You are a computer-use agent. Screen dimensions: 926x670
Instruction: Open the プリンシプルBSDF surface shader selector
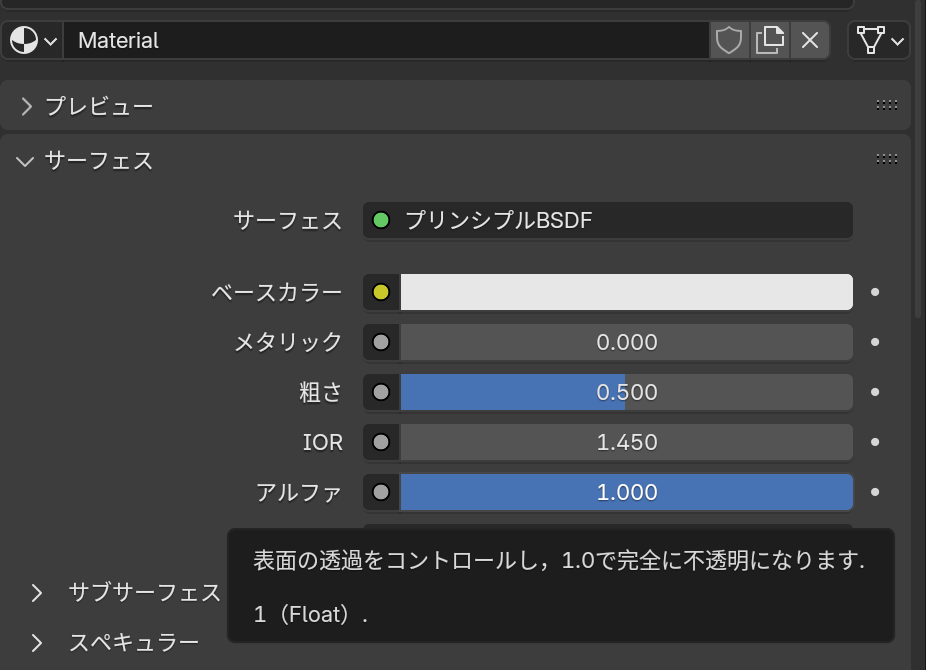coord(608,220)
